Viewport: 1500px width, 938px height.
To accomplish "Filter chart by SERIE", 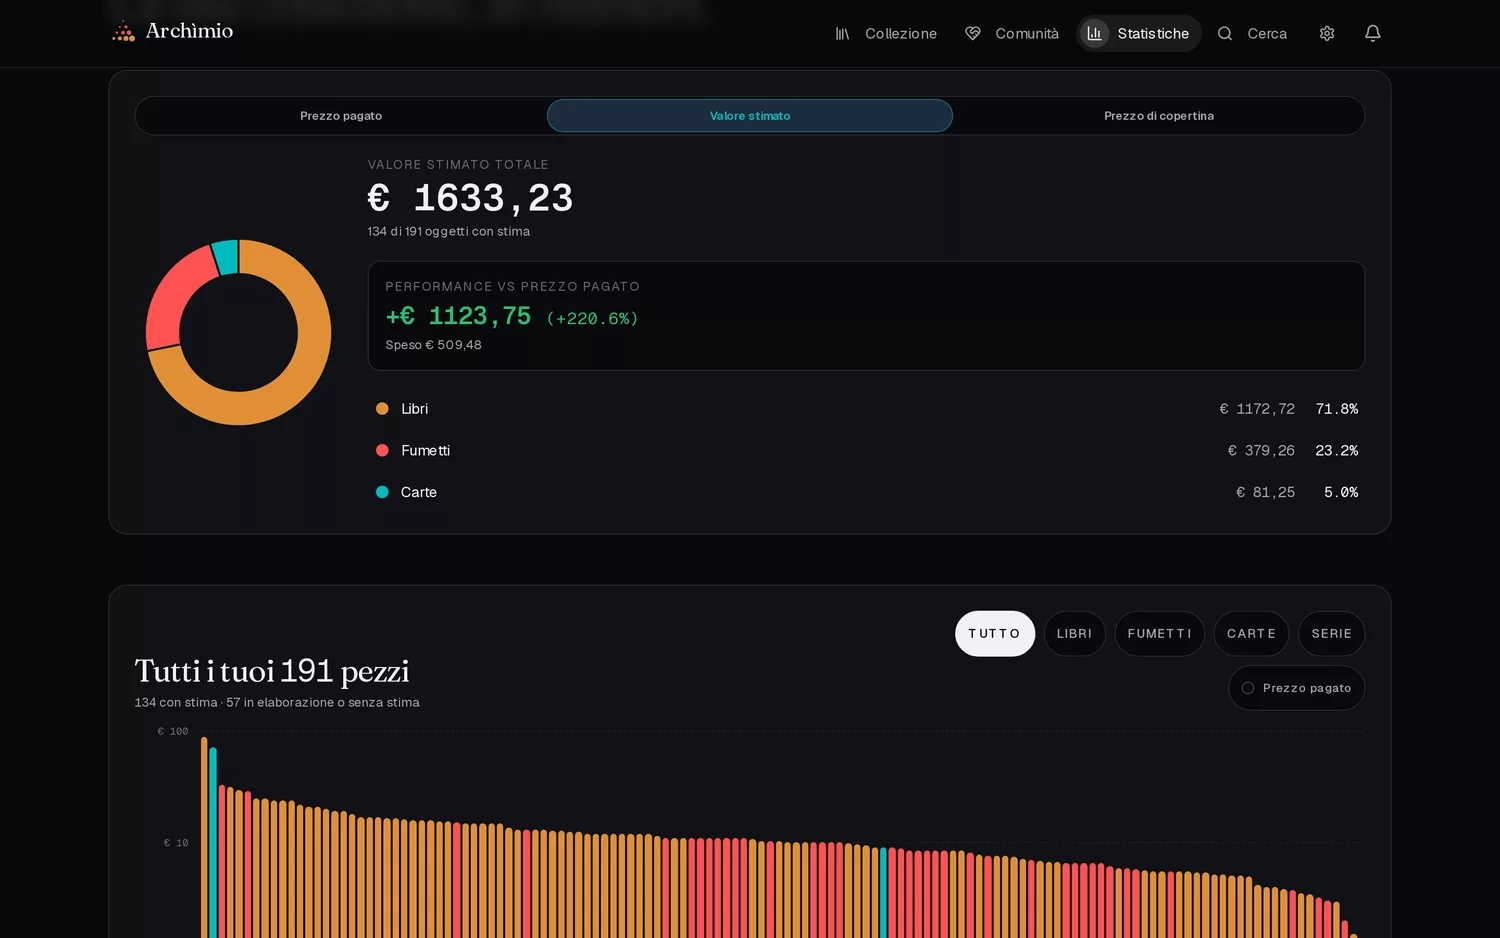I will point(1332,634).
